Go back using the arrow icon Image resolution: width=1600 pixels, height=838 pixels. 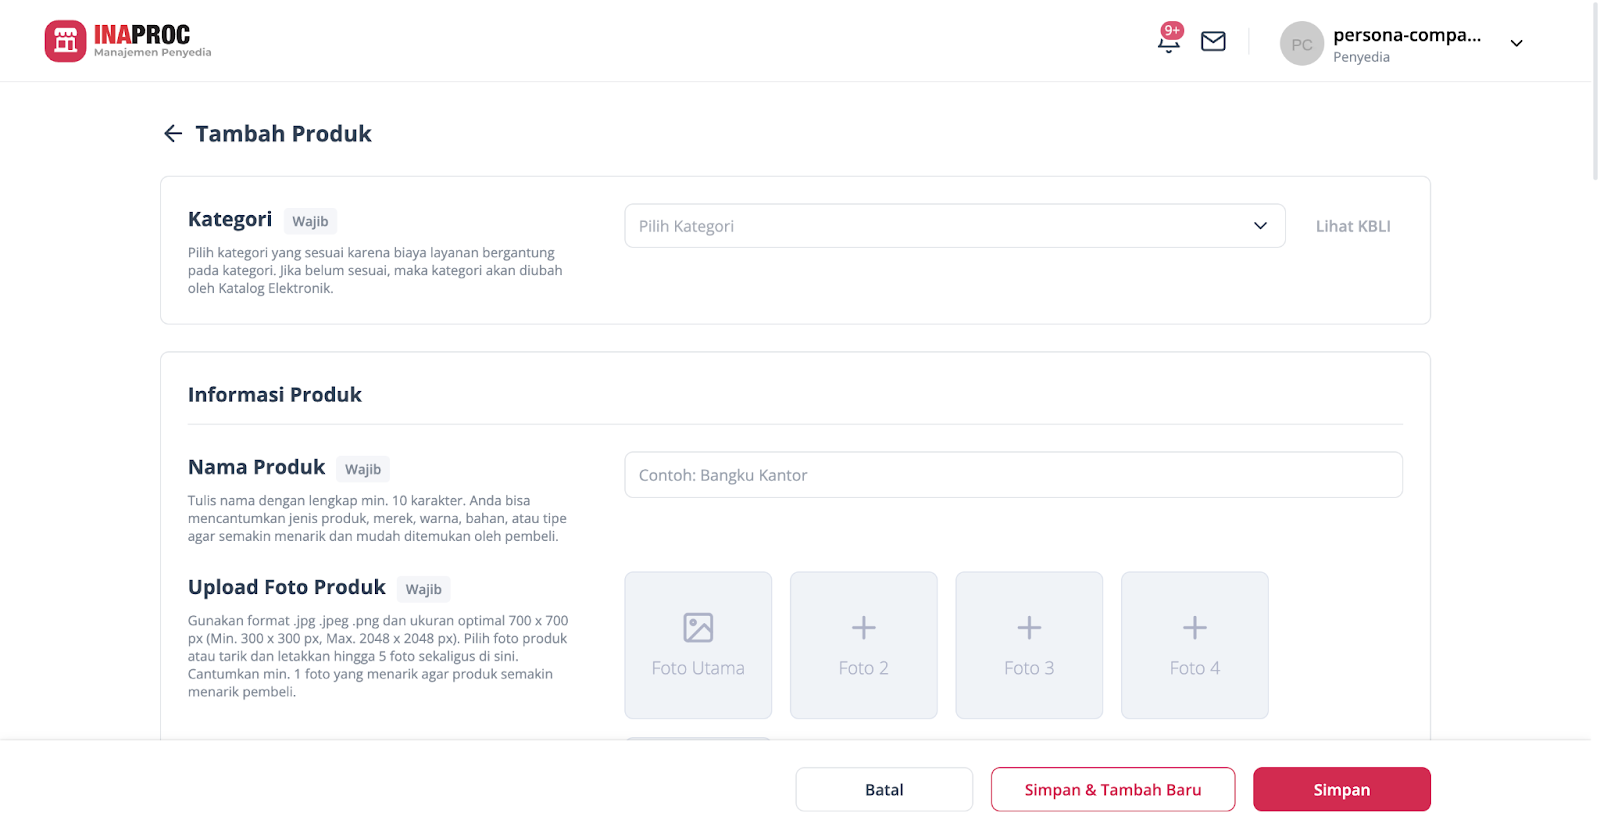[173, 134]
